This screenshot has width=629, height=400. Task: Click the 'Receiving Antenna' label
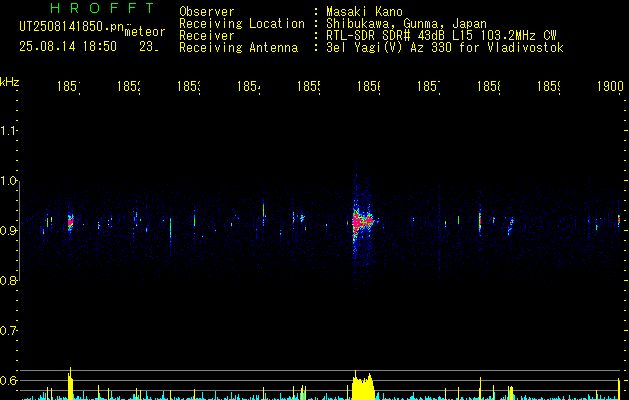pos(238,48)
